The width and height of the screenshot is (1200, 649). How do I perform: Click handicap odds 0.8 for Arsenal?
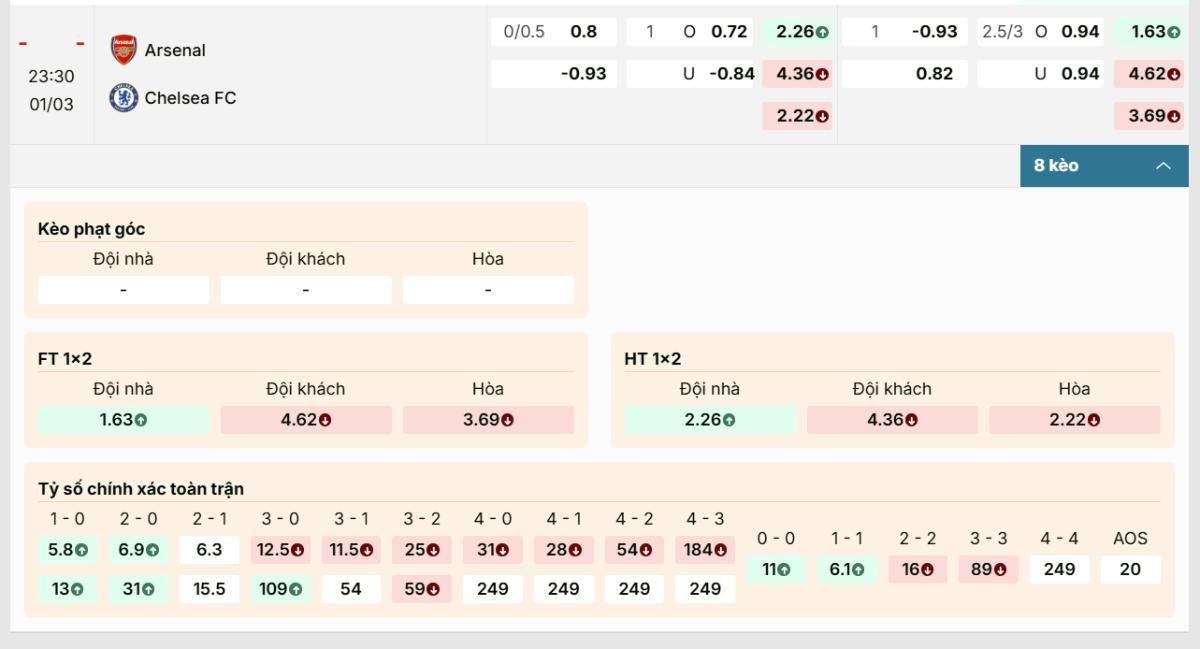click(584, 32)
